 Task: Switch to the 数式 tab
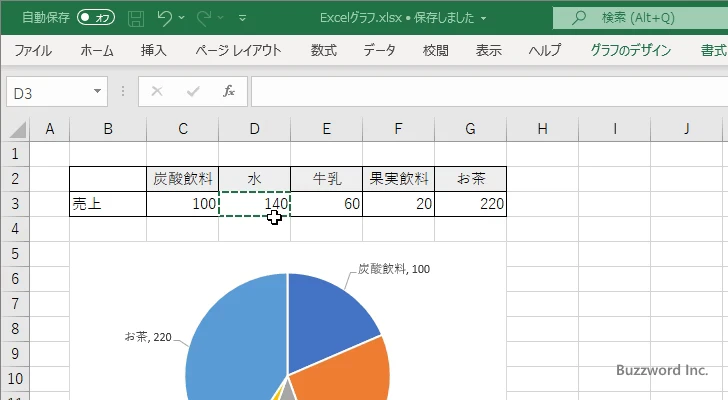[x=324, y=50]
